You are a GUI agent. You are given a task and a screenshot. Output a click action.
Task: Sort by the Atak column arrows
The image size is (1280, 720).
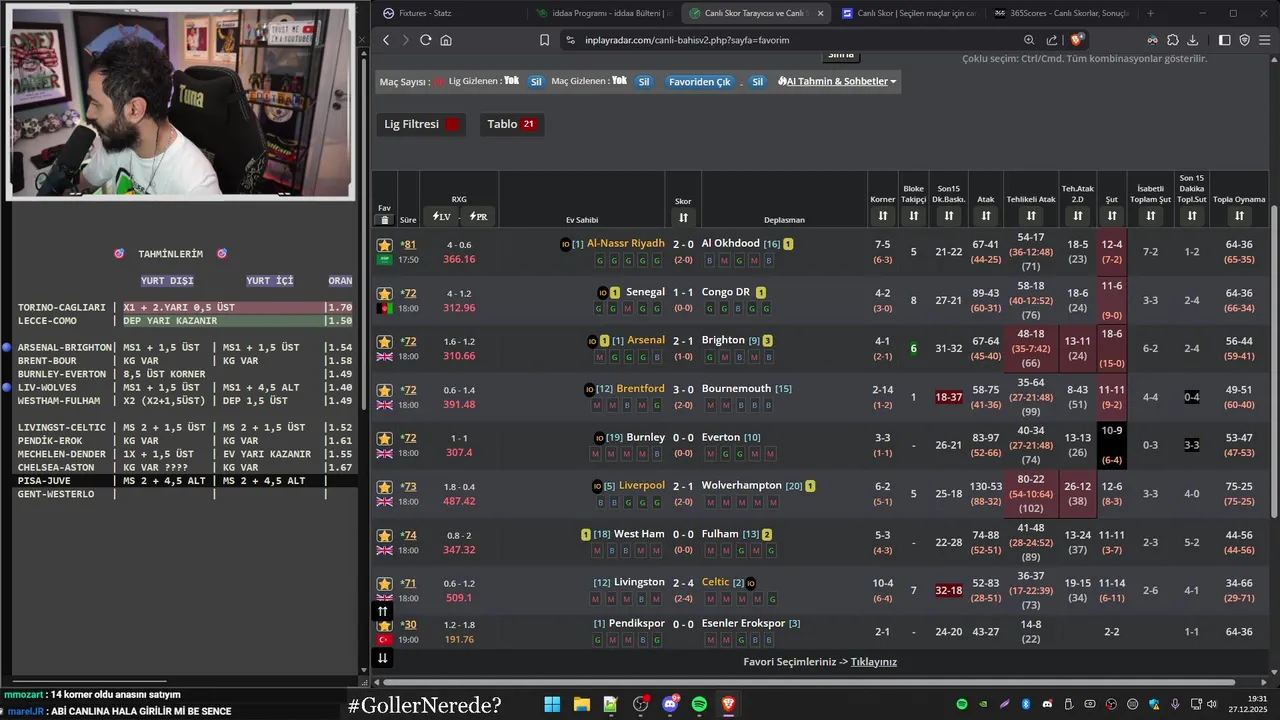(986, 216)
